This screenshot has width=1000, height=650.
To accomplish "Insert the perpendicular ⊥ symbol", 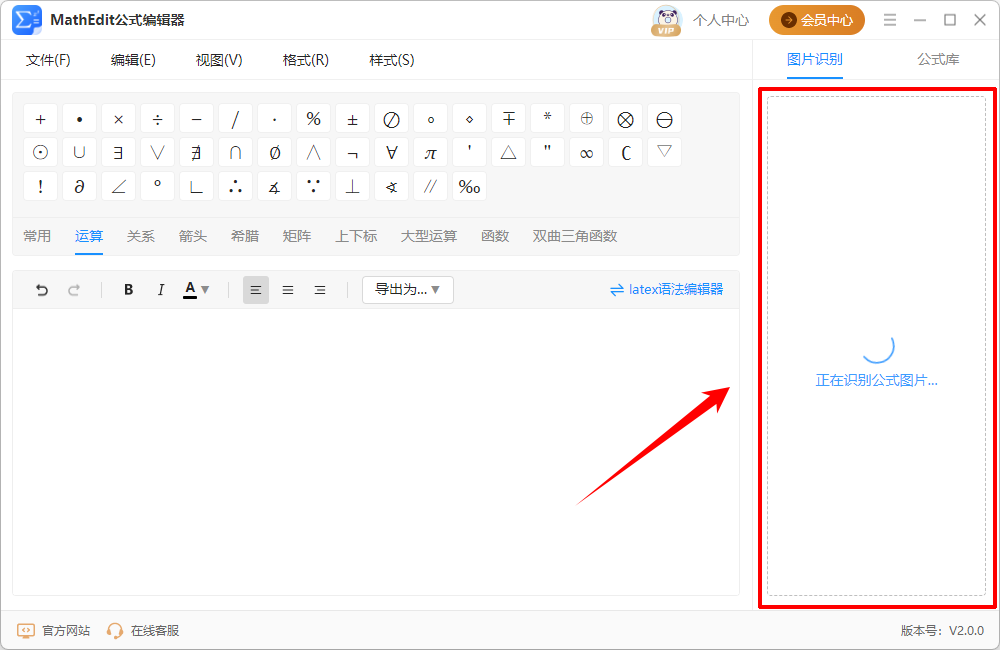I will click(x=352, y=186).
